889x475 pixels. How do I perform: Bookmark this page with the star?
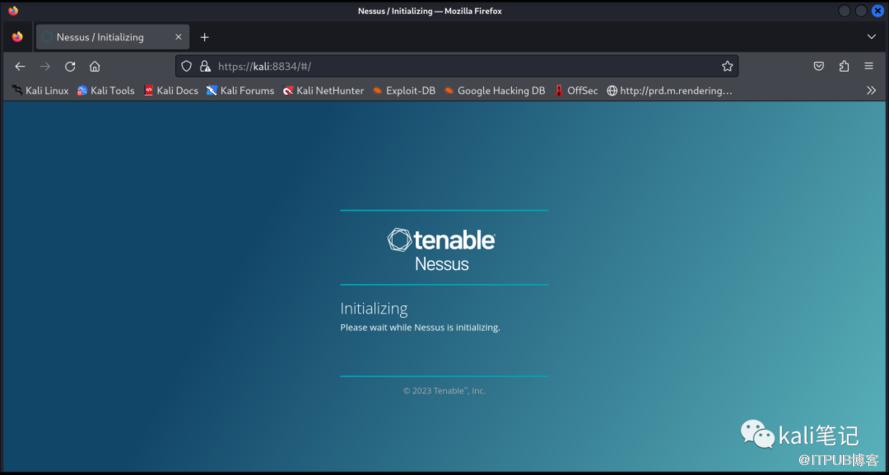(x=727, y=66)
